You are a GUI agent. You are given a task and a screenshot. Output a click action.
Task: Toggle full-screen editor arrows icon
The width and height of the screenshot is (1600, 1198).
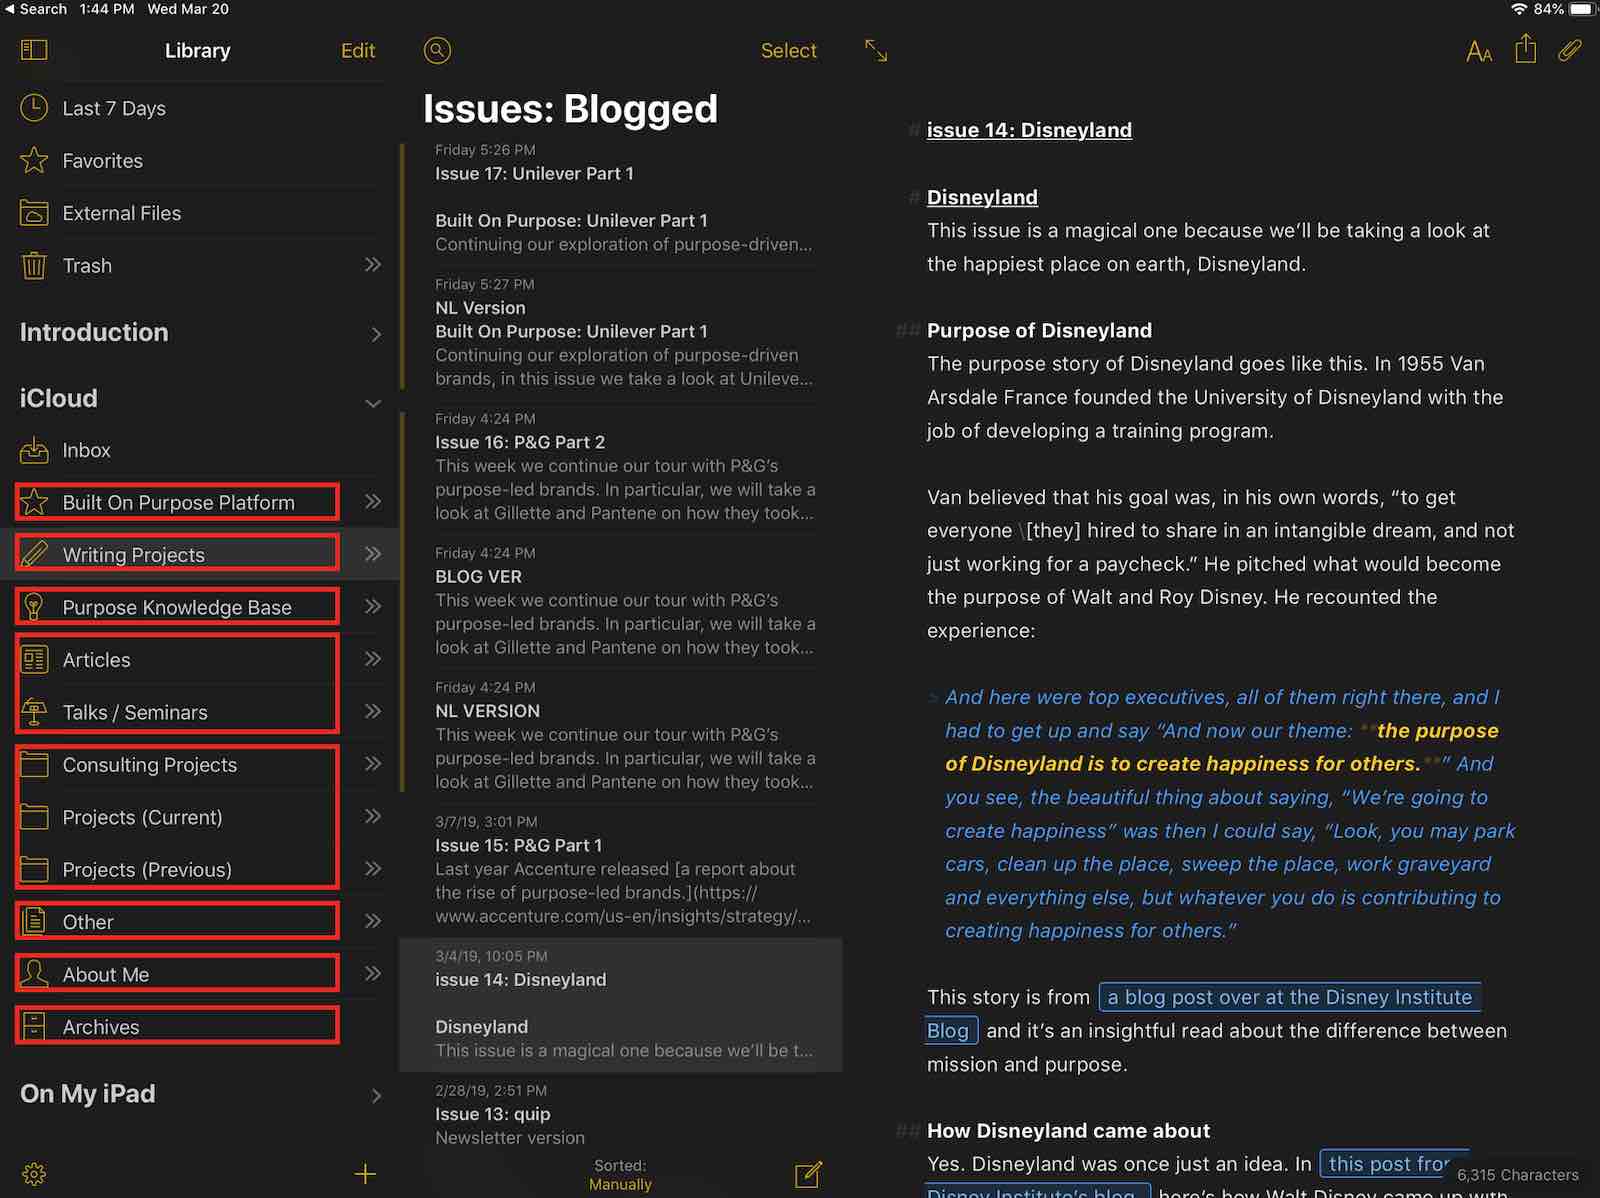(x=876, y=50)
